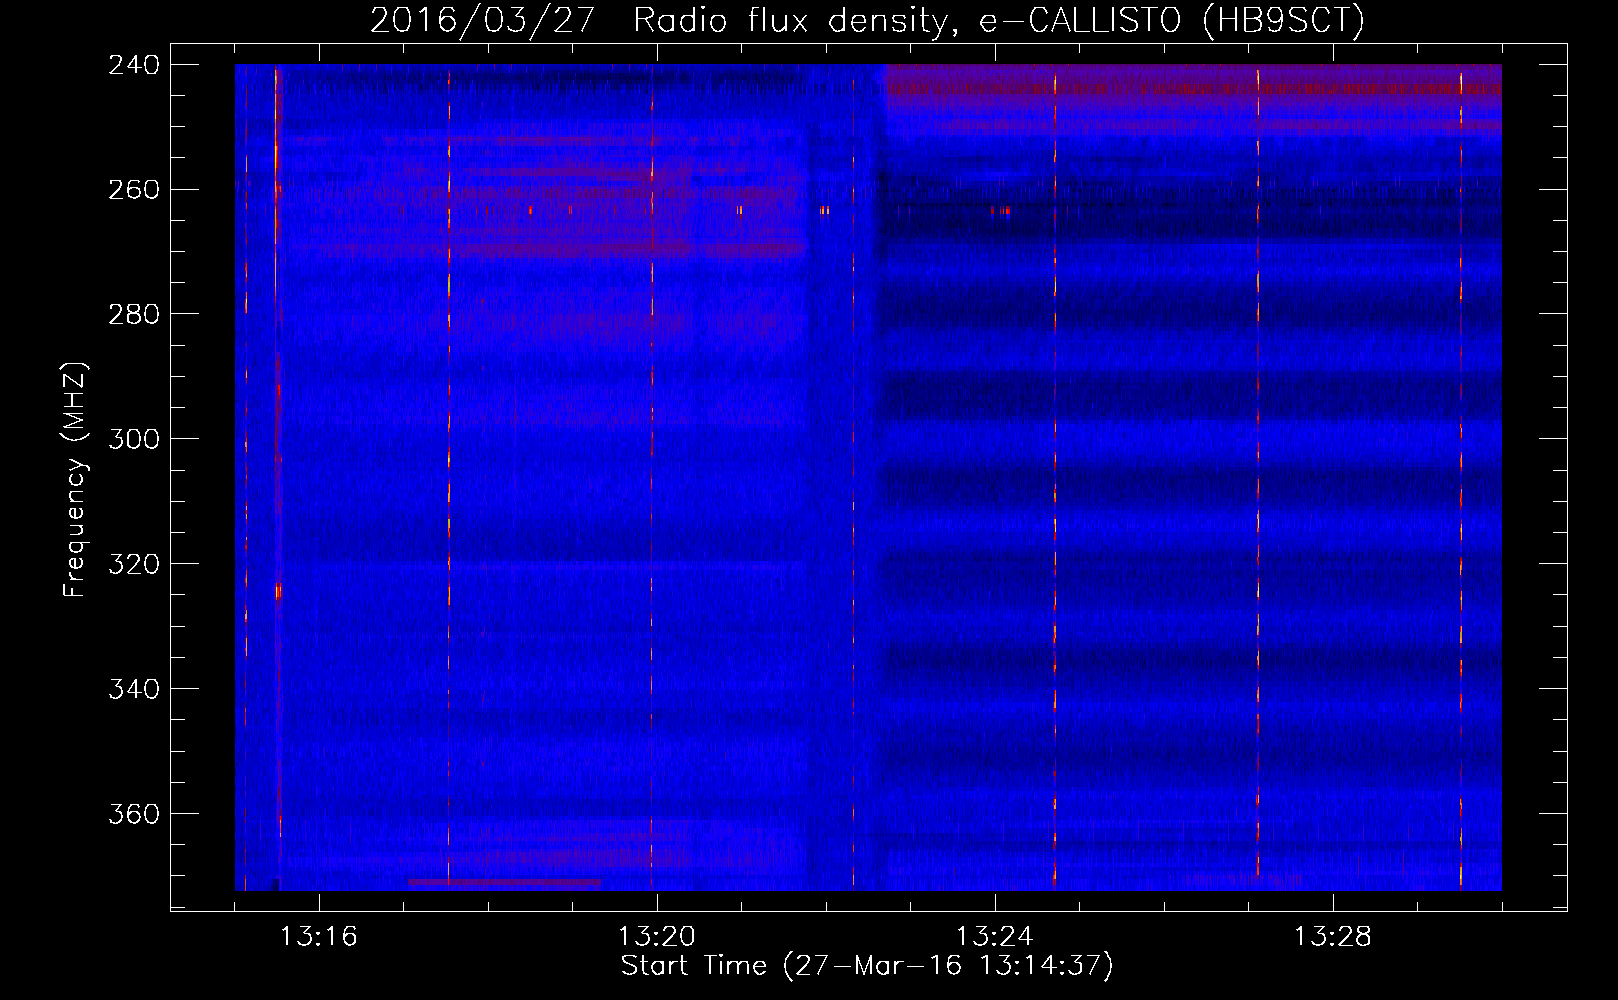Click the 13:20 time tick label
This screenshot has width=1618, height=1000.
click(x=657, y=937)
